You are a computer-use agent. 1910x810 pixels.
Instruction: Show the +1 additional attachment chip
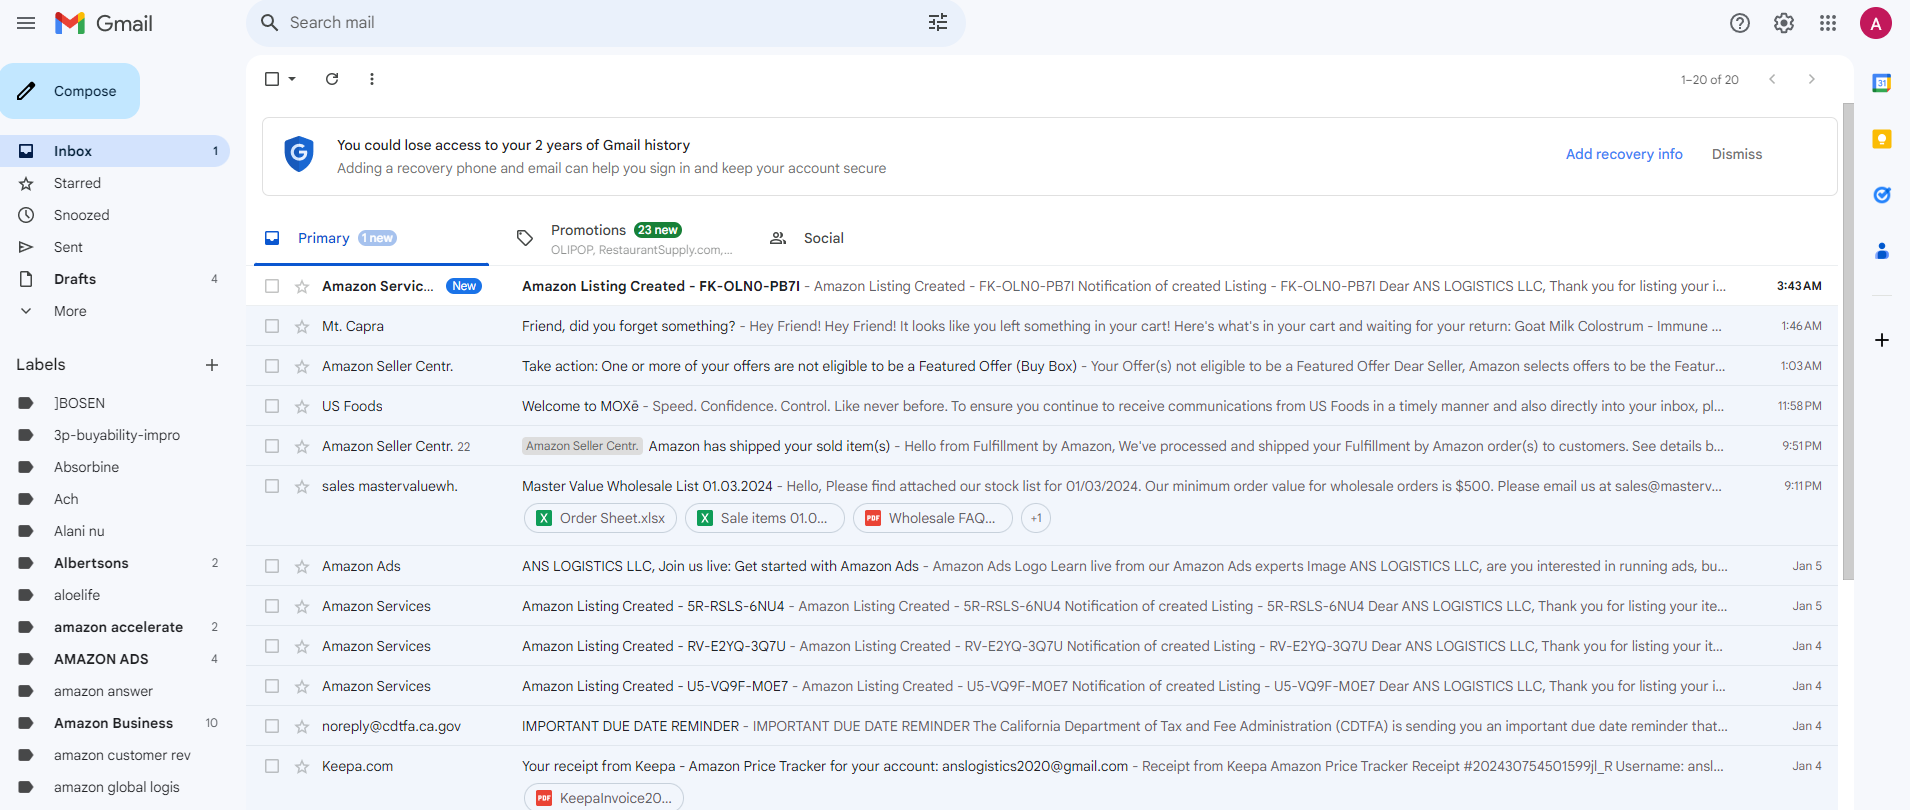tap(1036, 518)
